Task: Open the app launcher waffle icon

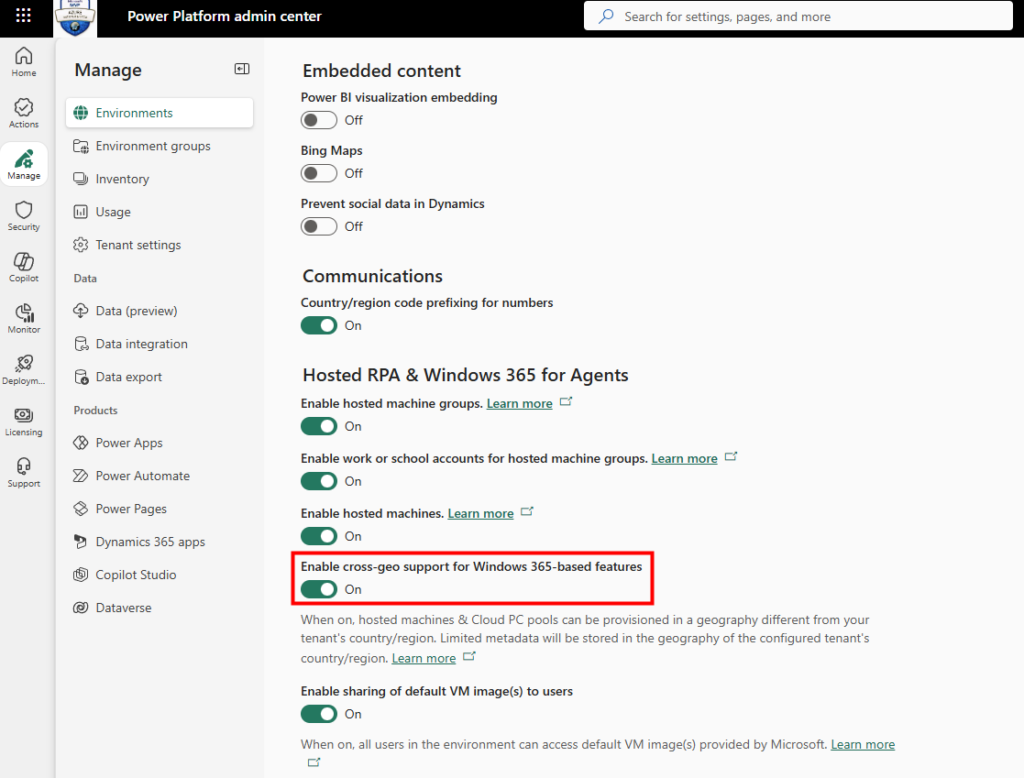Action: [24, 16]
